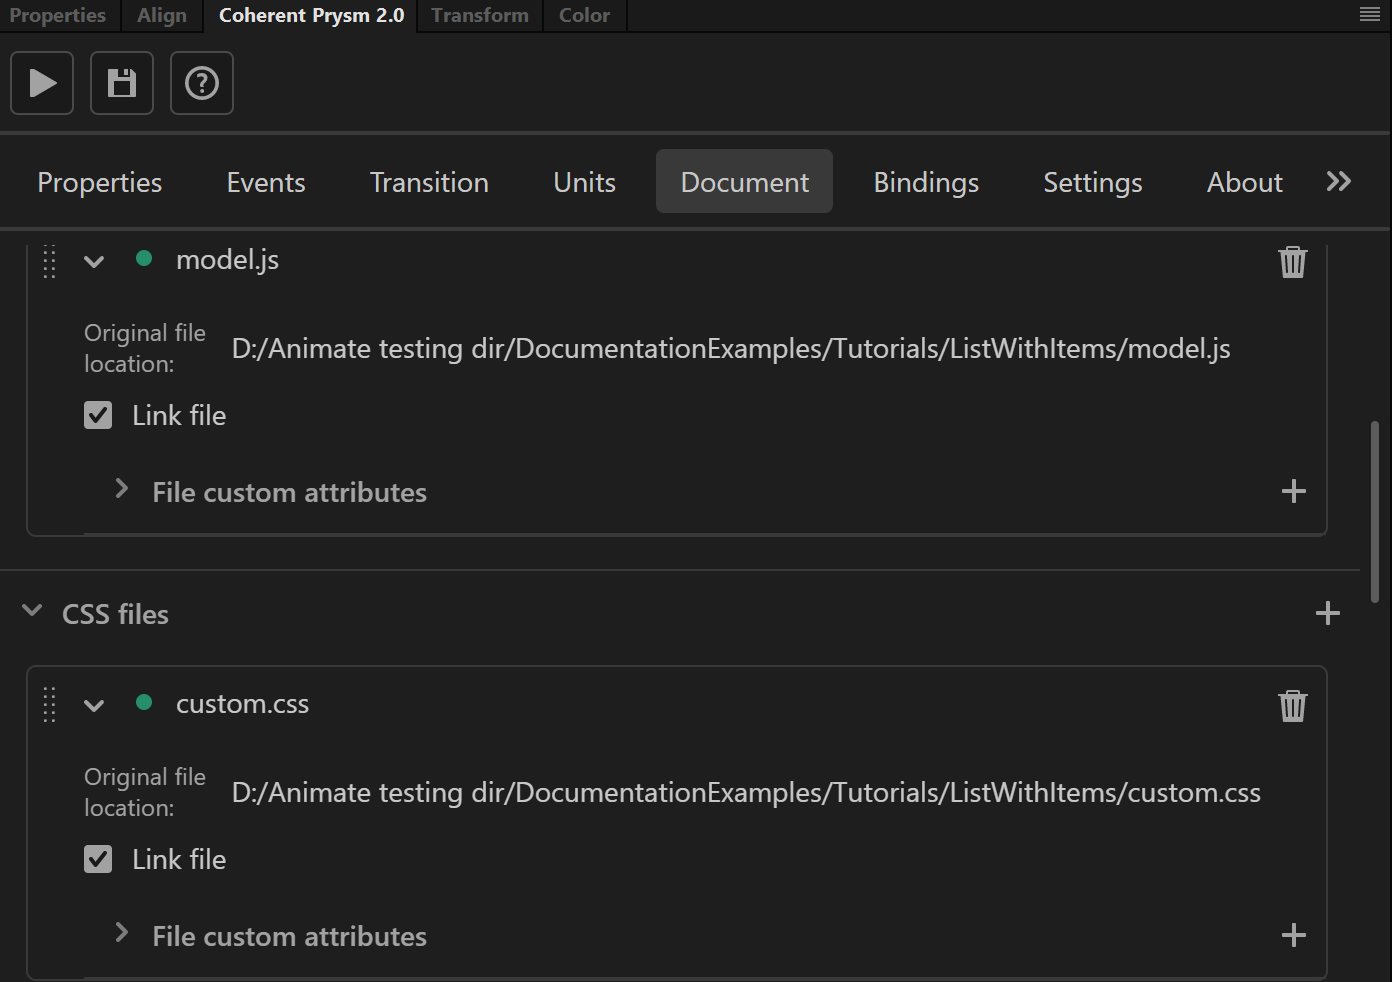Add a new CSS file with plus
Screen dimensions: 1392x982
(x=1328, y=613)
